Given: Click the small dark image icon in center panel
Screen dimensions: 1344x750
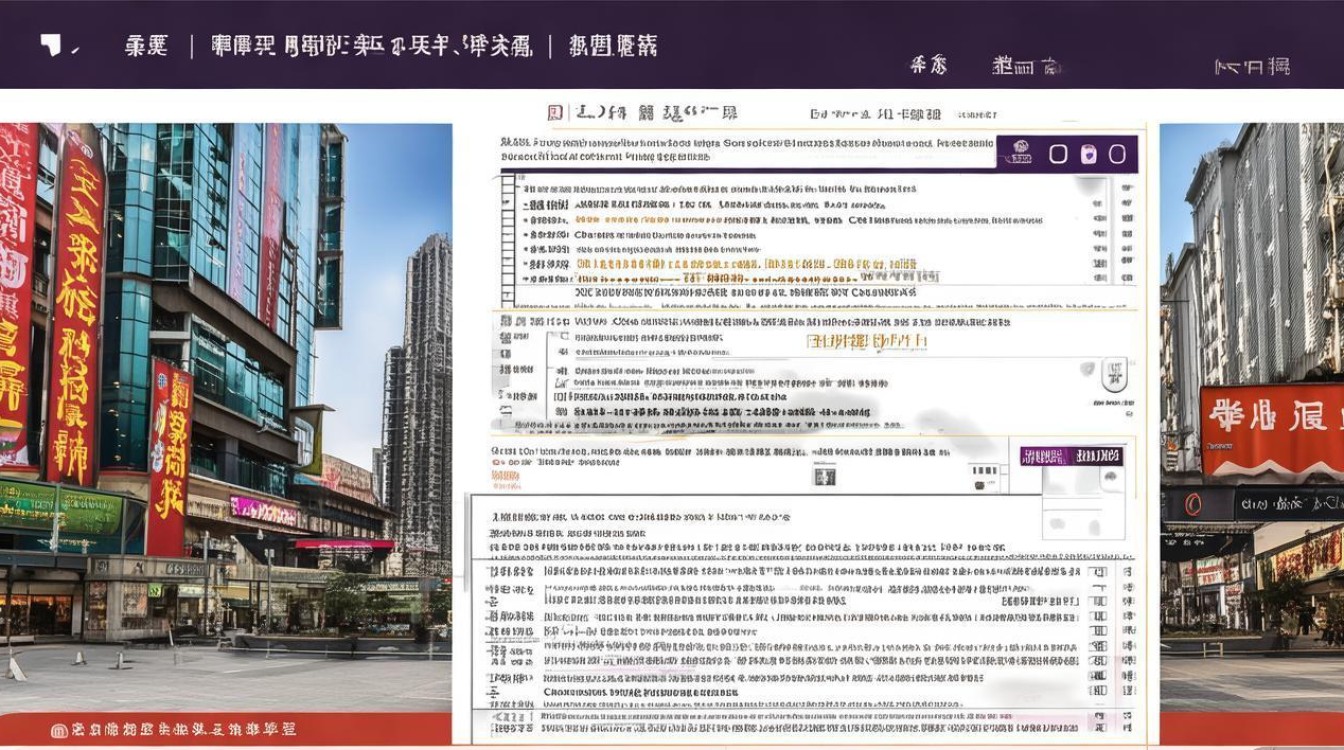Looking at the screenshot, I should [824, 475].
